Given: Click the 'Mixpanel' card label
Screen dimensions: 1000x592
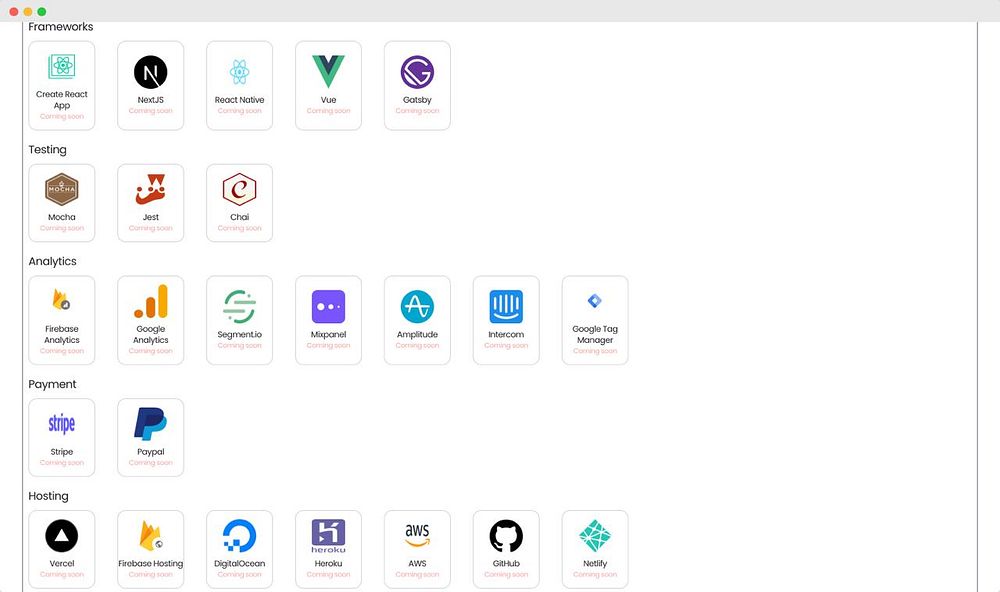Looking at the screenshot, I should [328, 334].
